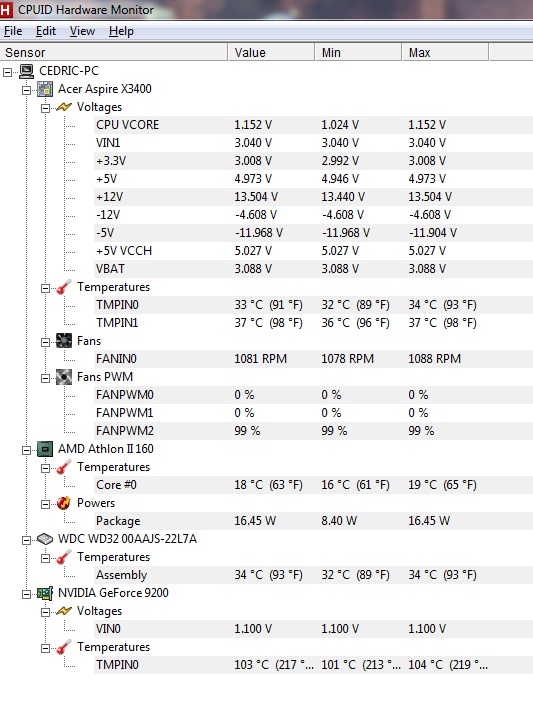Collapse the Acer Aspire X3400 Temperatures branch

tap(45, 288)
